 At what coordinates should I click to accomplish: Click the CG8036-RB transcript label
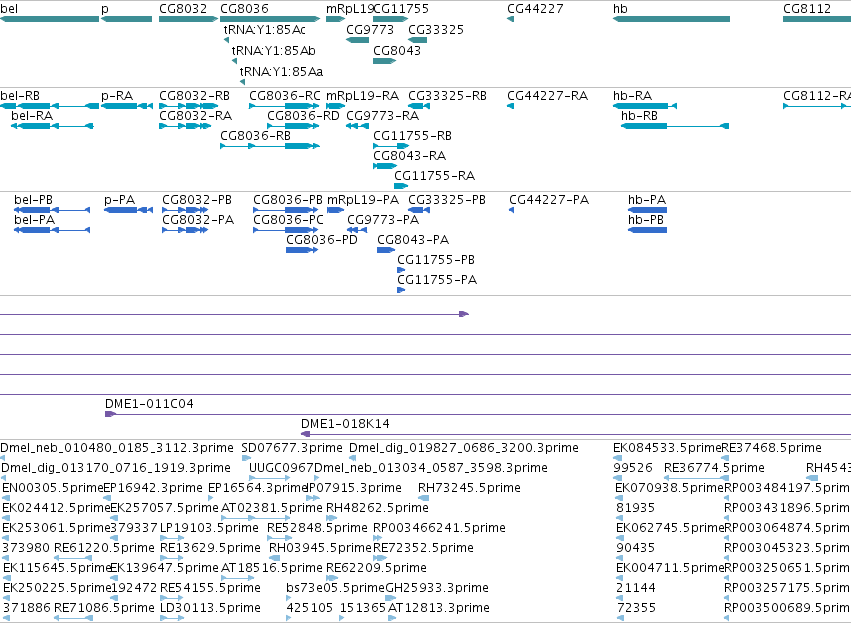(x=256, y=136)
